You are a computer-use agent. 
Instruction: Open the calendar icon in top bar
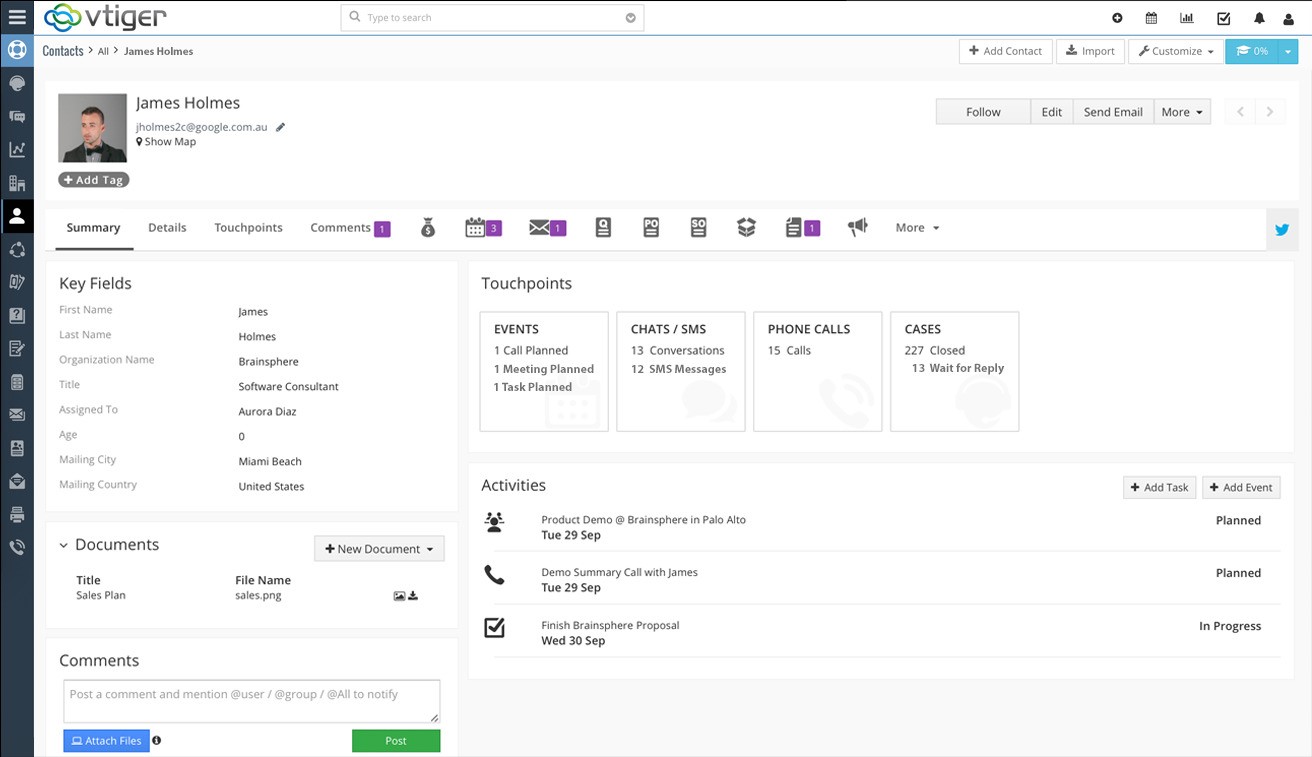point(1151,17)
